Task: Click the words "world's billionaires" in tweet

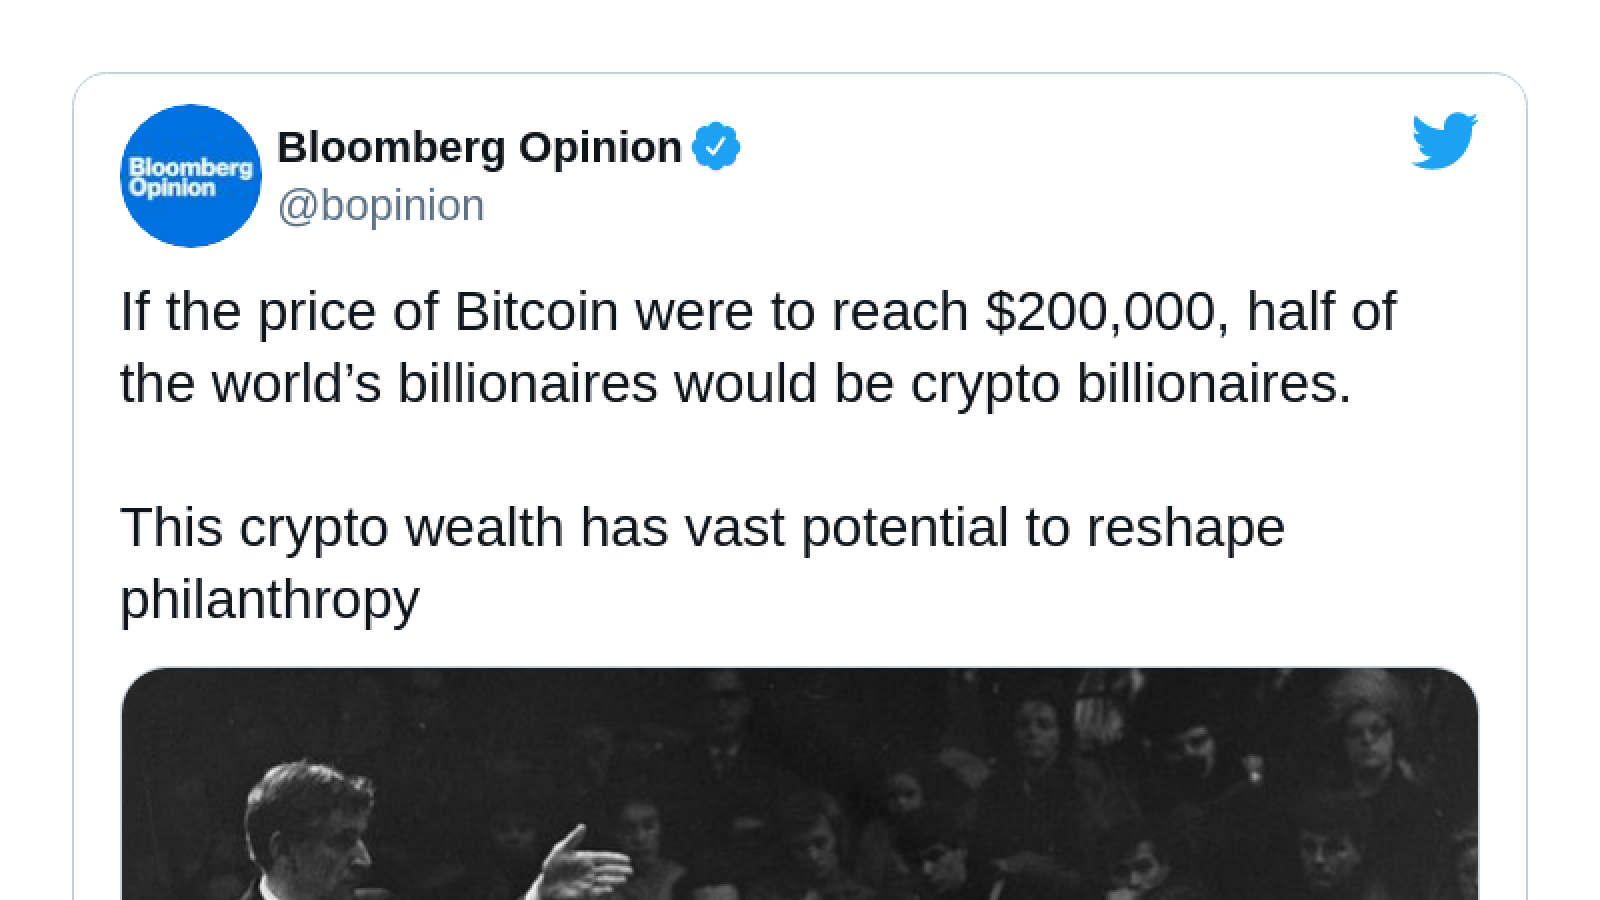Action: [435, 383]
